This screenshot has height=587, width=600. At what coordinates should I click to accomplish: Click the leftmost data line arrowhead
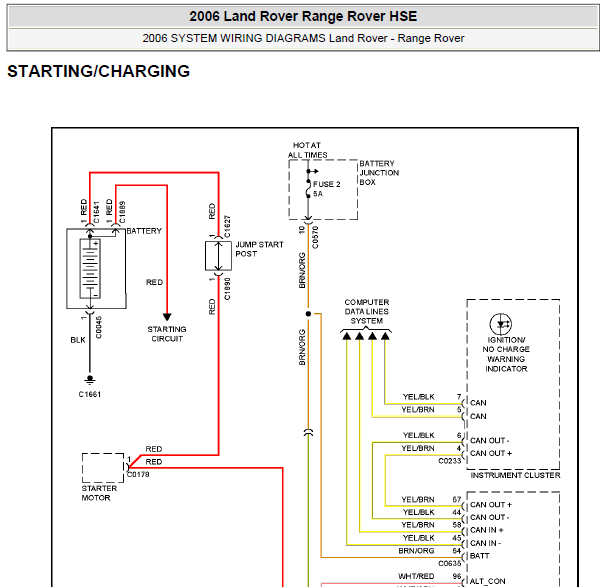coord(347,336)
